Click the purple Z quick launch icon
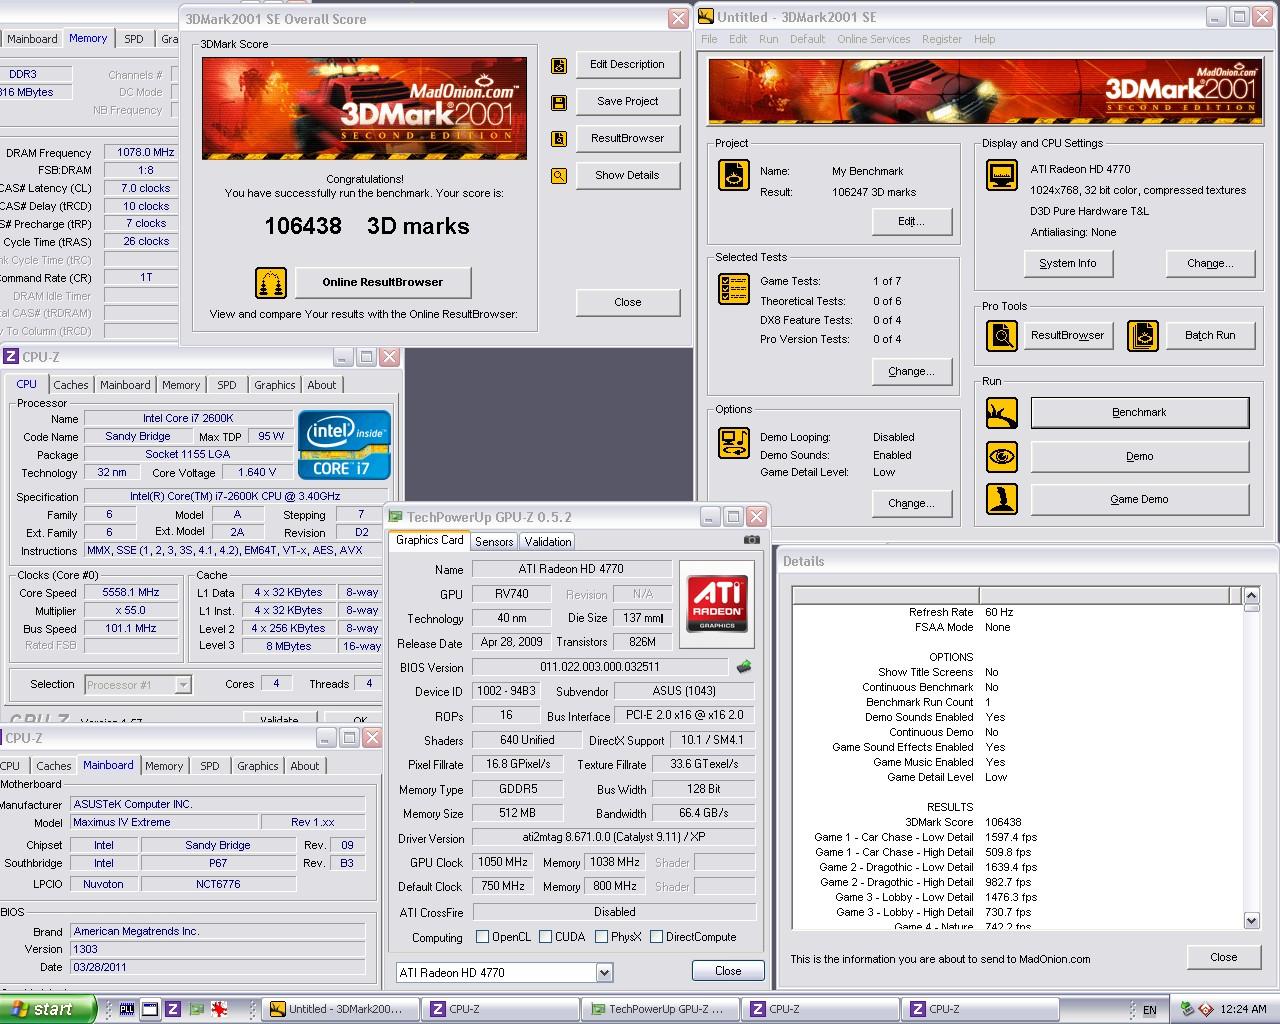Image resolution: width=1280 pixels, height=1024 pixels. 173,1009
